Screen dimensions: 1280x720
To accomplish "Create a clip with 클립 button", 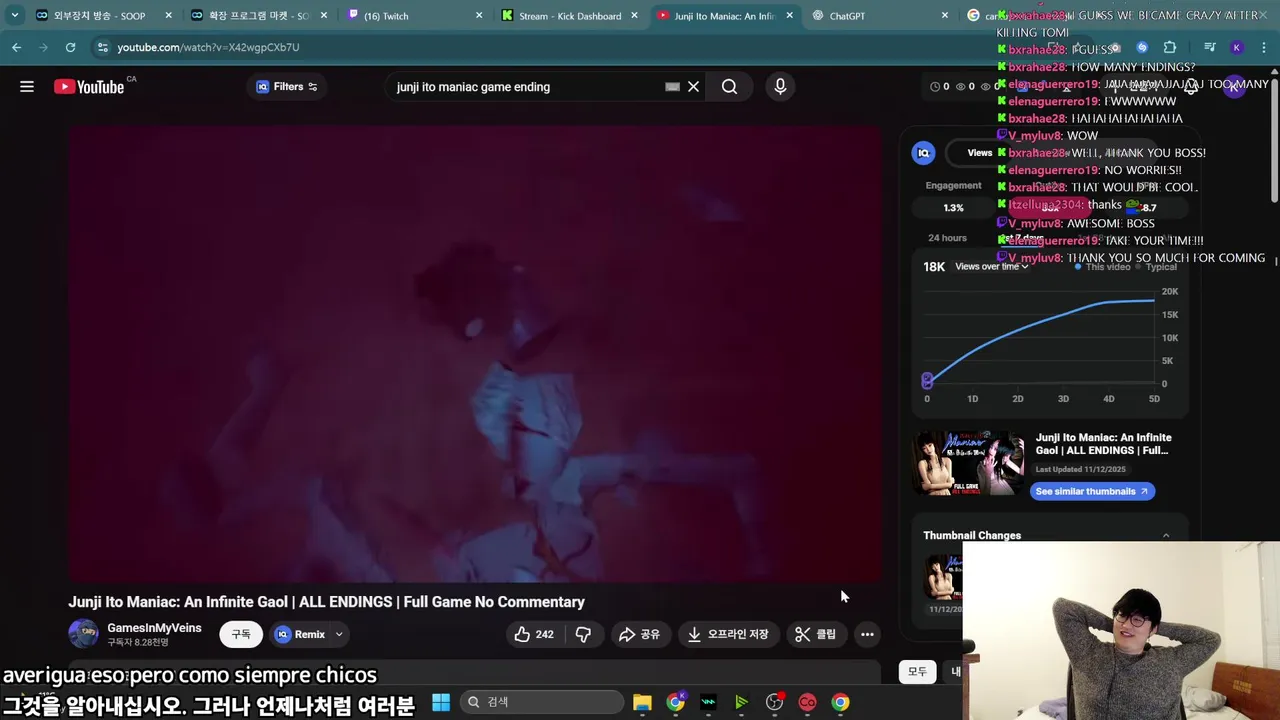I will point(815,634).
